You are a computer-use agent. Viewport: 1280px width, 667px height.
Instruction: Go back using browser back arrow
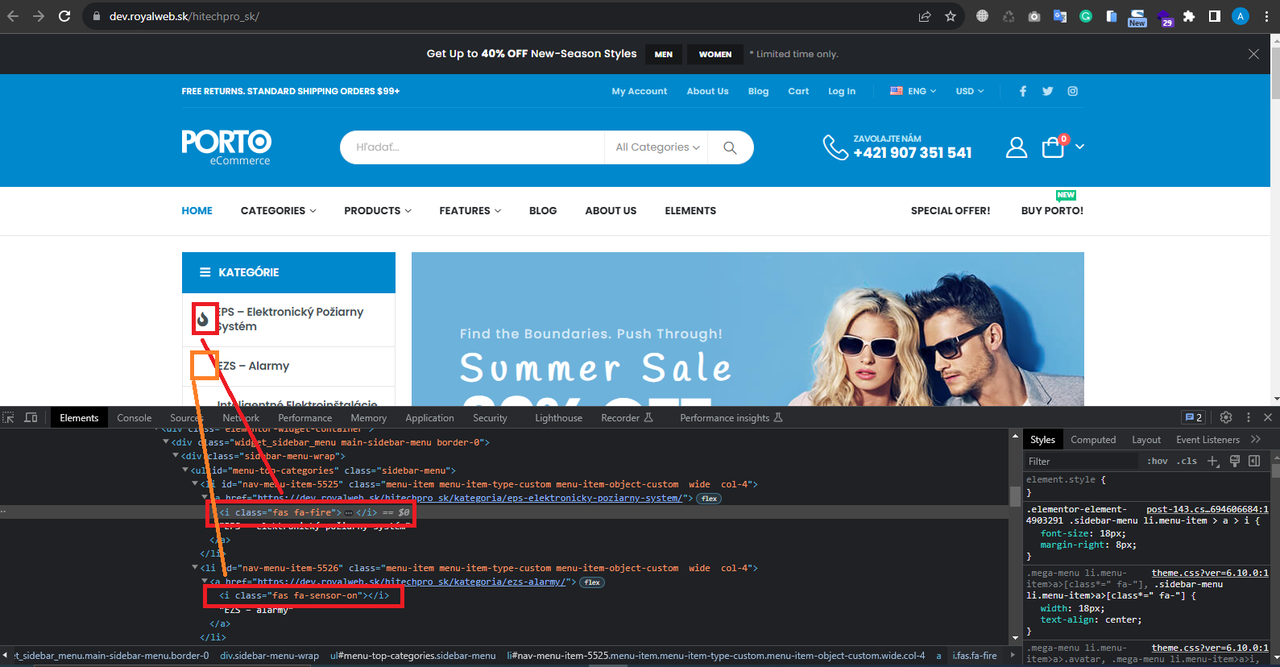(x=13, y=17)
